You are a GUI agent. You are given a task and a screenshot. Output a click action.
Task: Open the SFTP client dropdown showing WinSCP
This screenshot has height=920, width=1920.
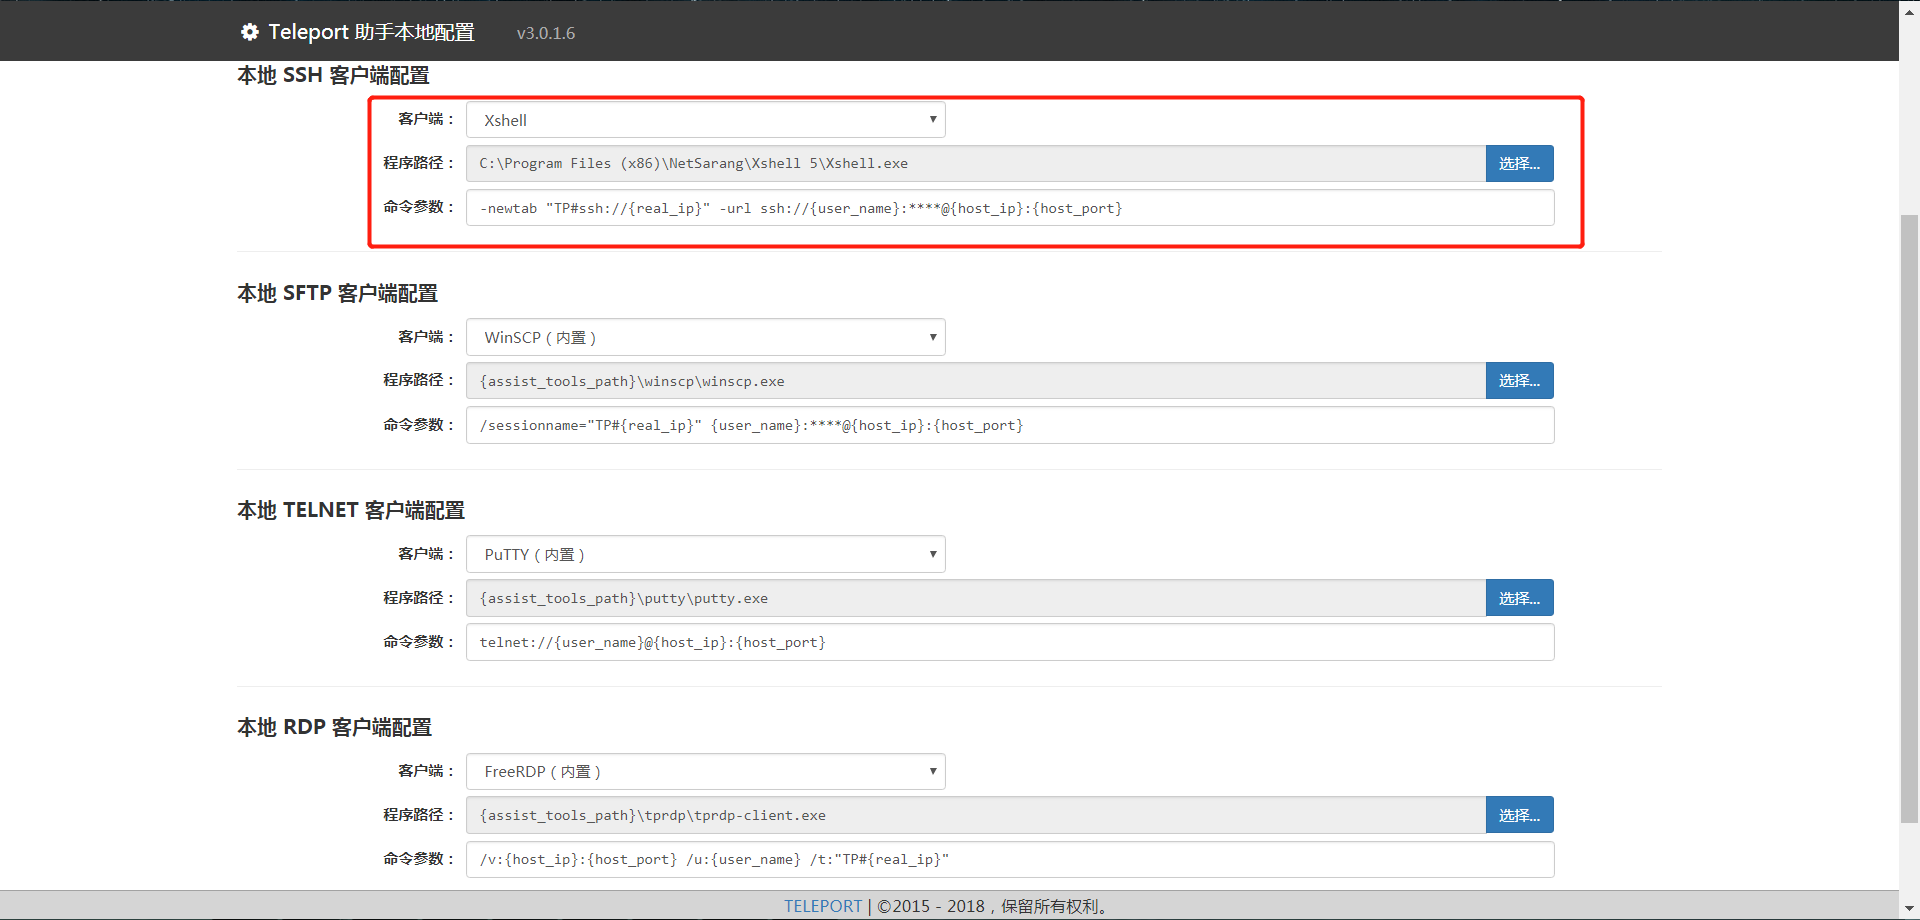tap(706, 337)
